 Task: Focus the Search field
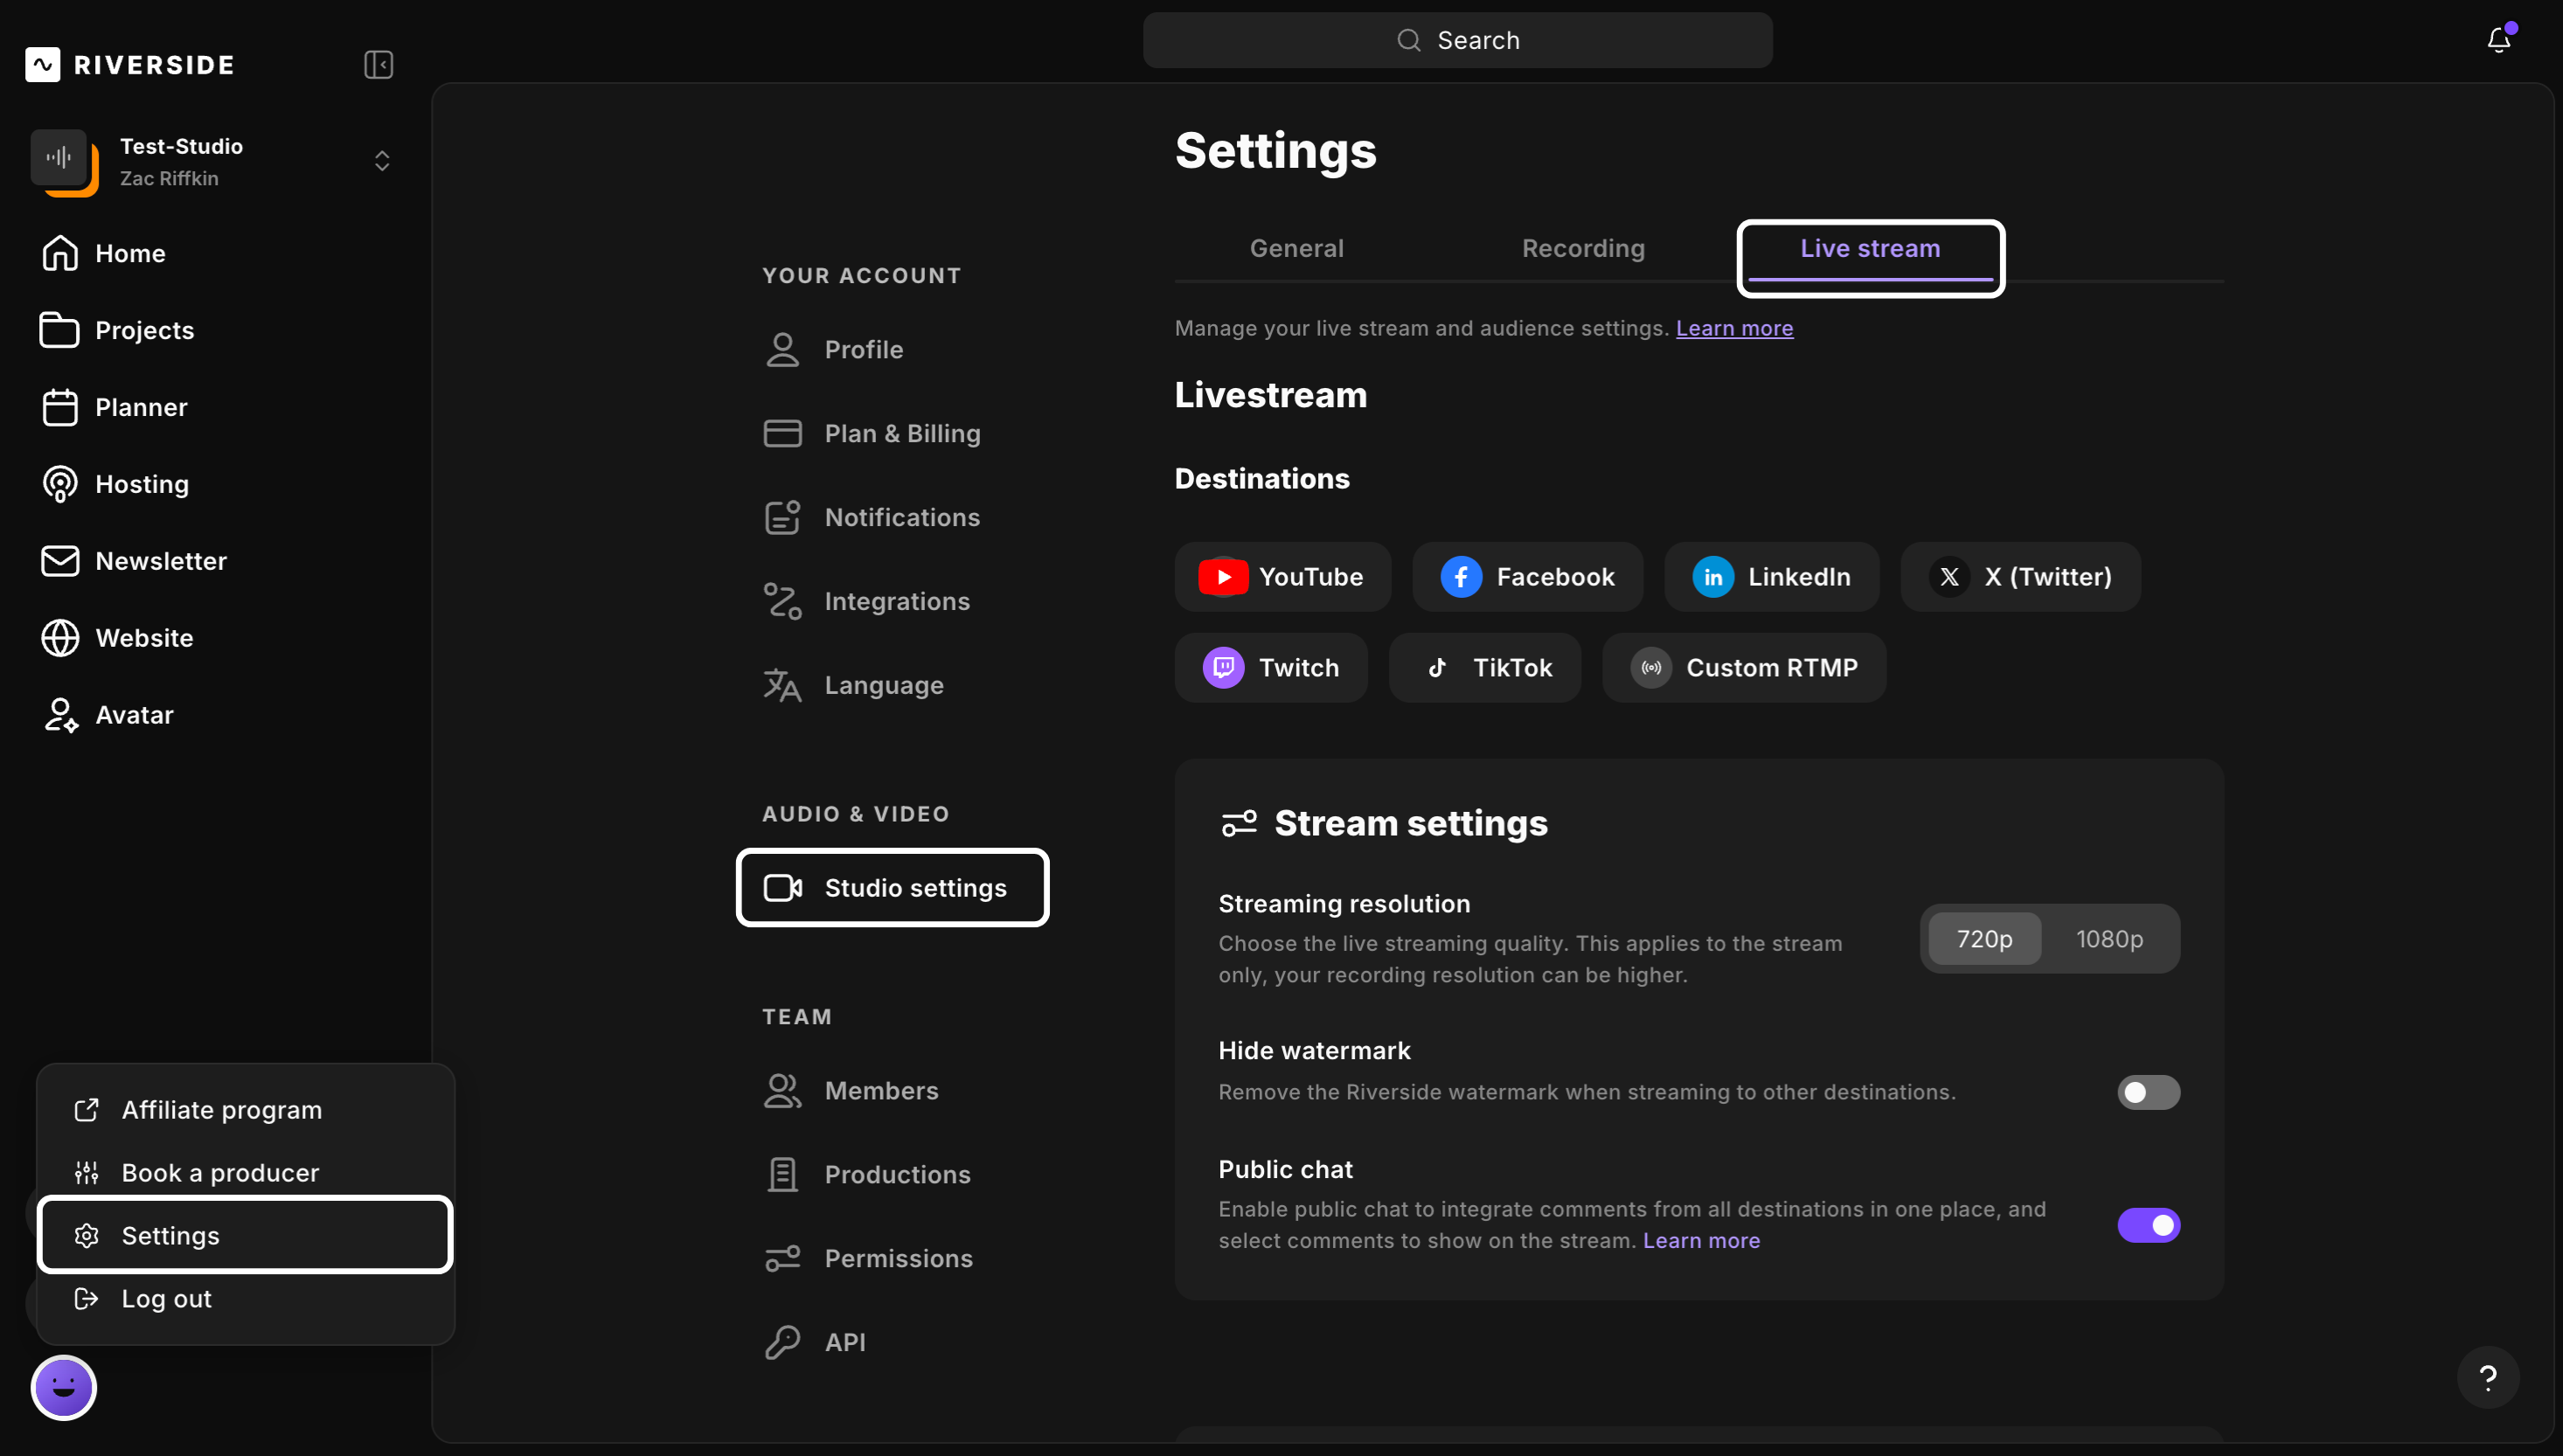(x=1458, y=40)
